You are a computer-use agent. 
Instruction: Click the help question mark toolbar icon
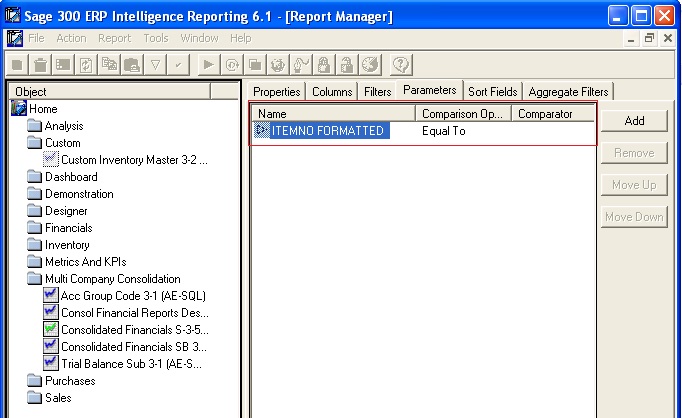pos(401,65)
